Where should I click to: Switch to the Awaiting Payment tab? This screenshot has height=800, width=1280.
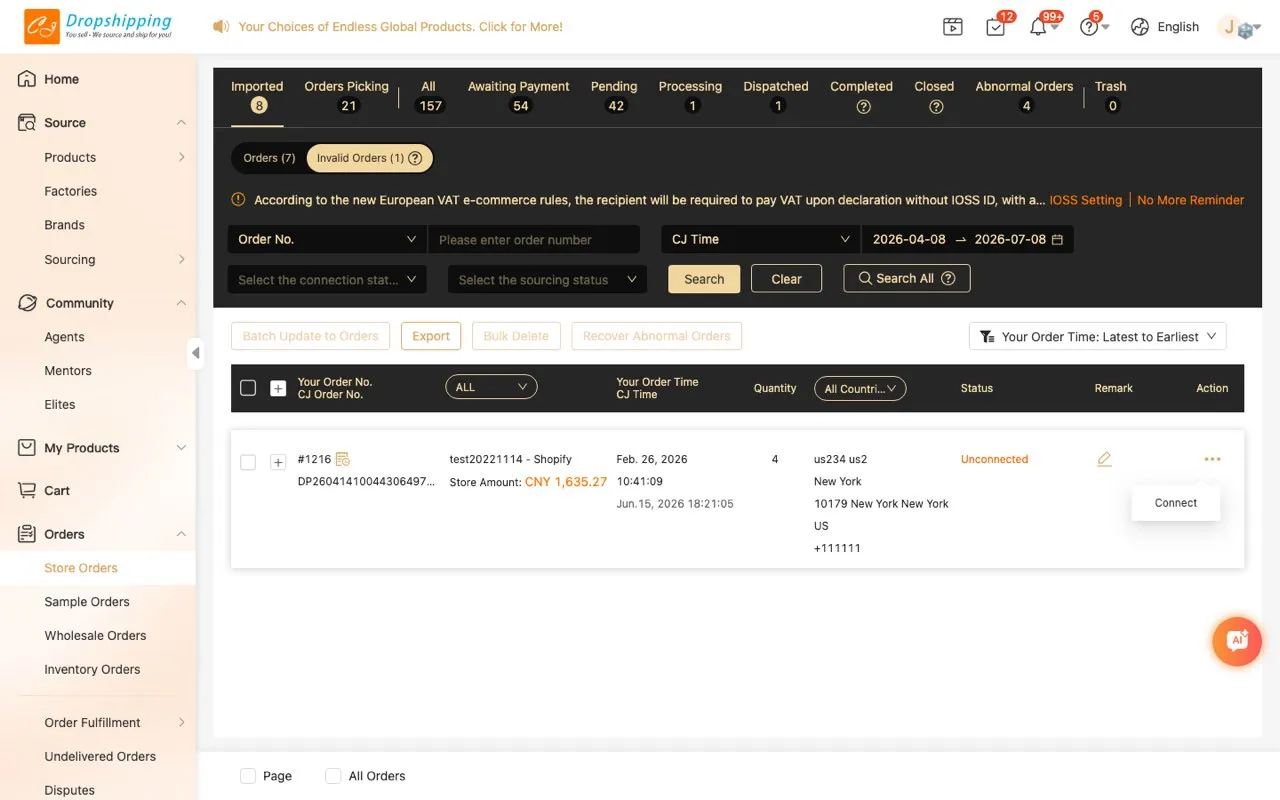pos(518,96)
